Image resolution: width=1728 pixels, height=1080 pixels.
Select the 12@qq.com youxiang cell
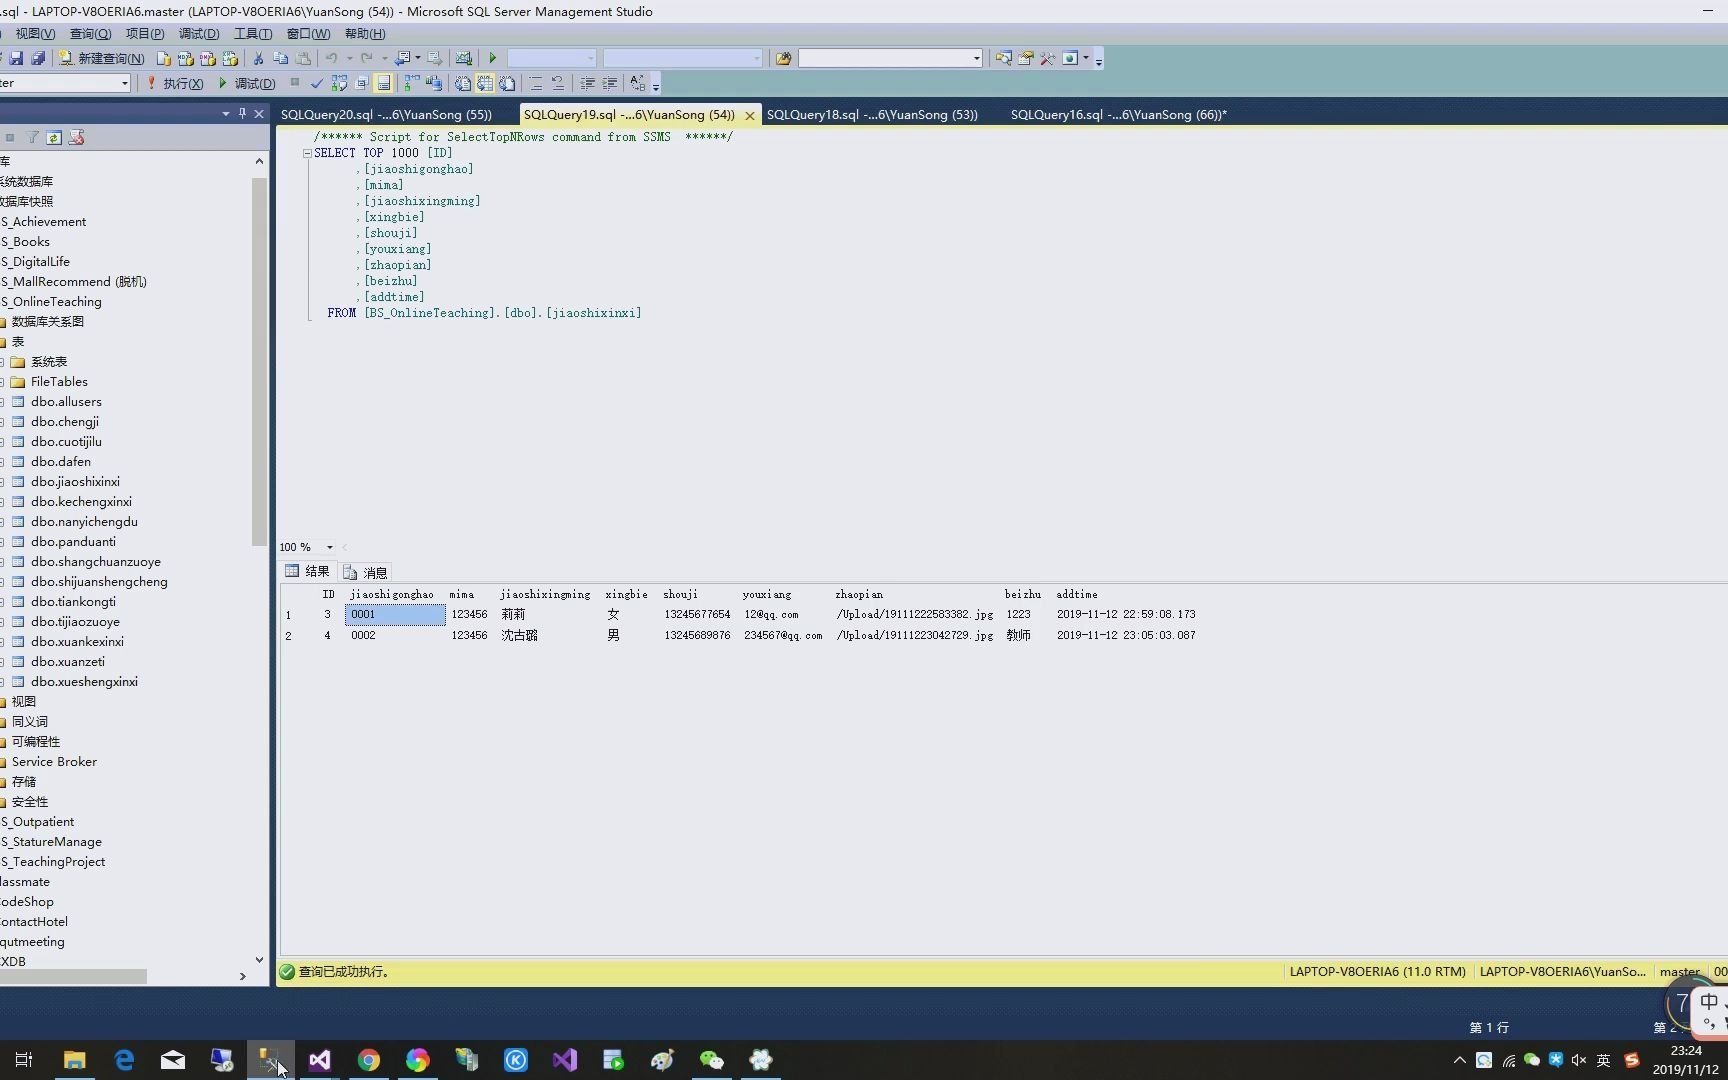[x=785, y=614]
